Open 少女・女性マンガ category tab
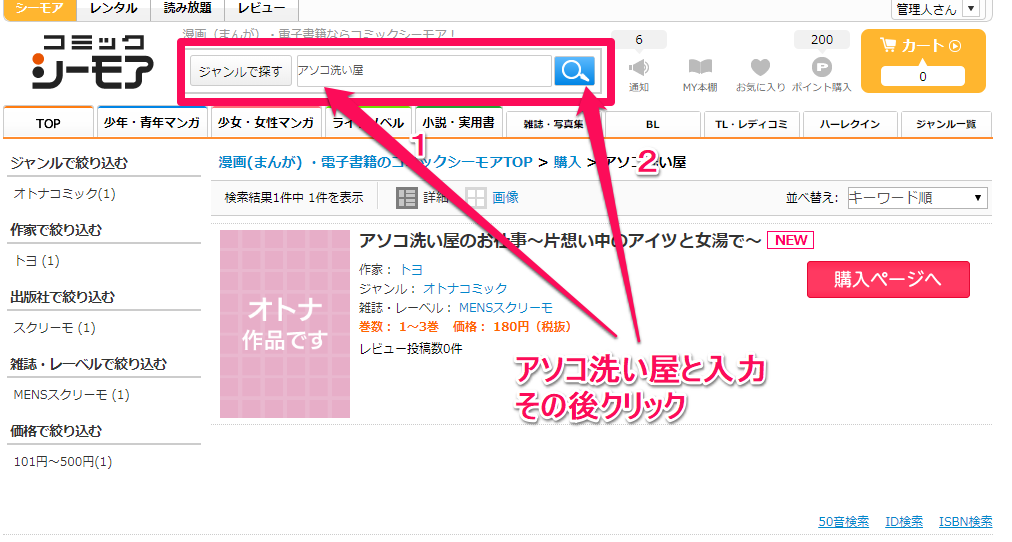 pos(265,123)
